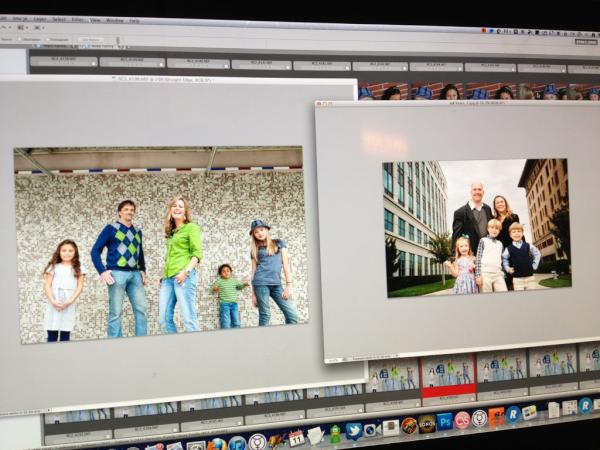Image resolution: width=600 pixels, height=450 pixels.
Task: Open Firefox from the dock
Action: [x=217, y=445]
